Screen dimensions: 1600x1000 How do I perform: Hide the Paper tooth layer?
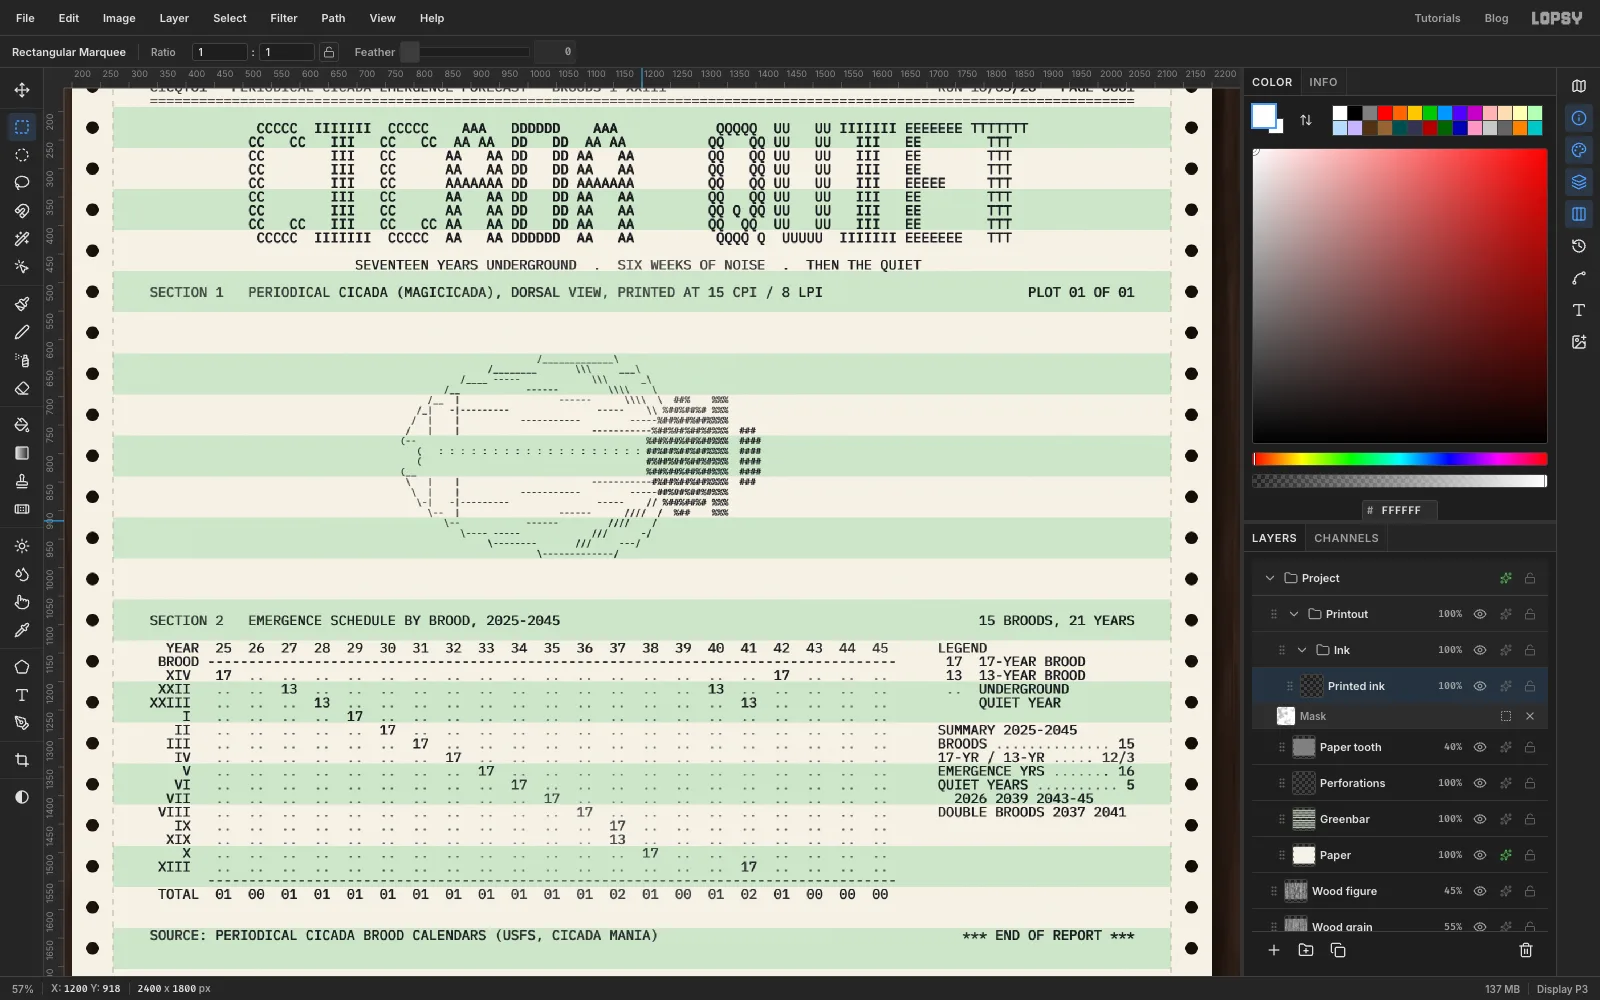click(x=1480, y=747)
